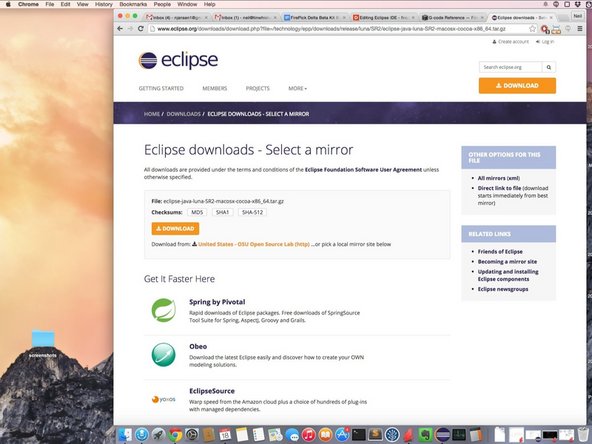Click the Obeo green globe logo

pyautogui.click(x=163, y=355)
